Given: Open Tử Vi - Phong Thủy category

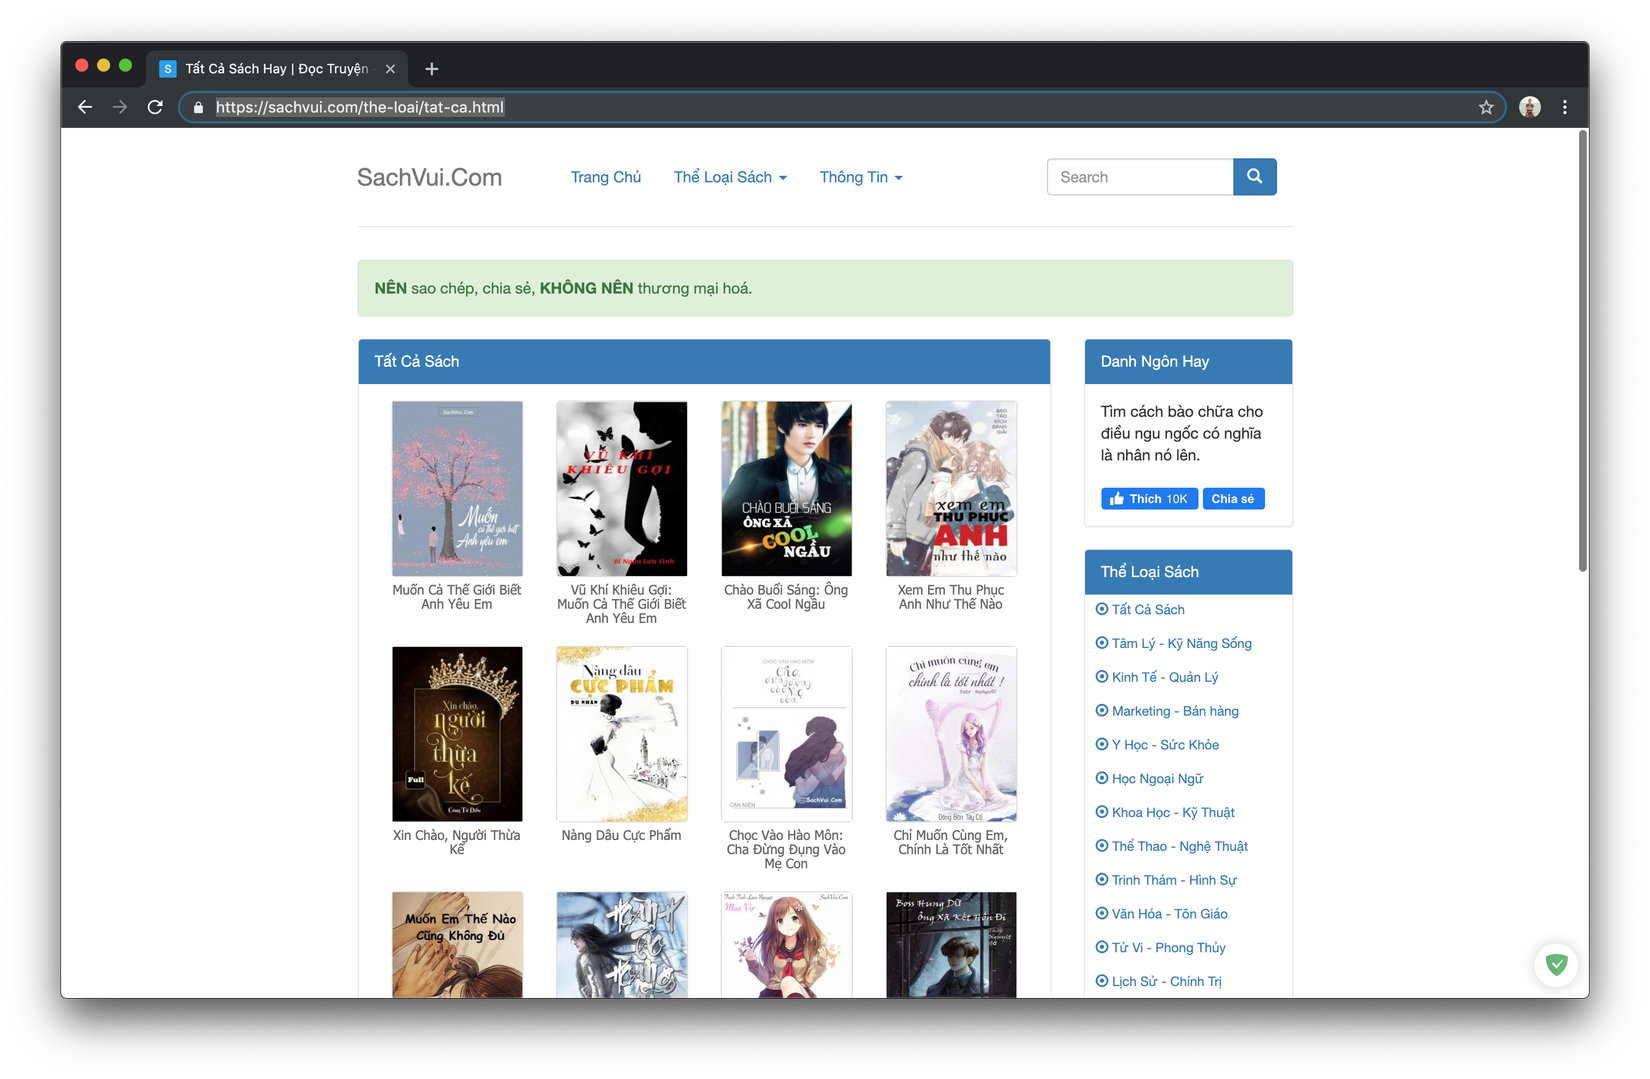Looking at the screenshot, I should 1169,948.
